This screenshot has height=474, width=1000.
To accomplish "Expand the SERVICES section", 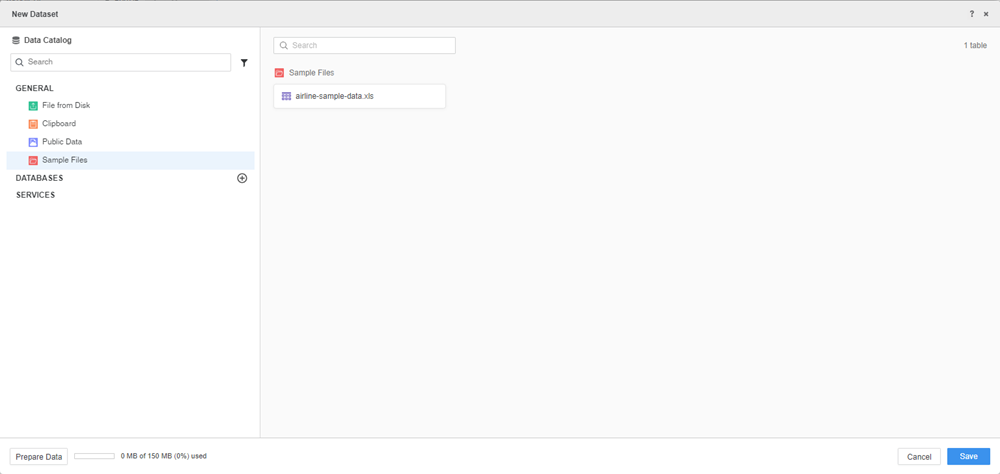I will [36, 195].
